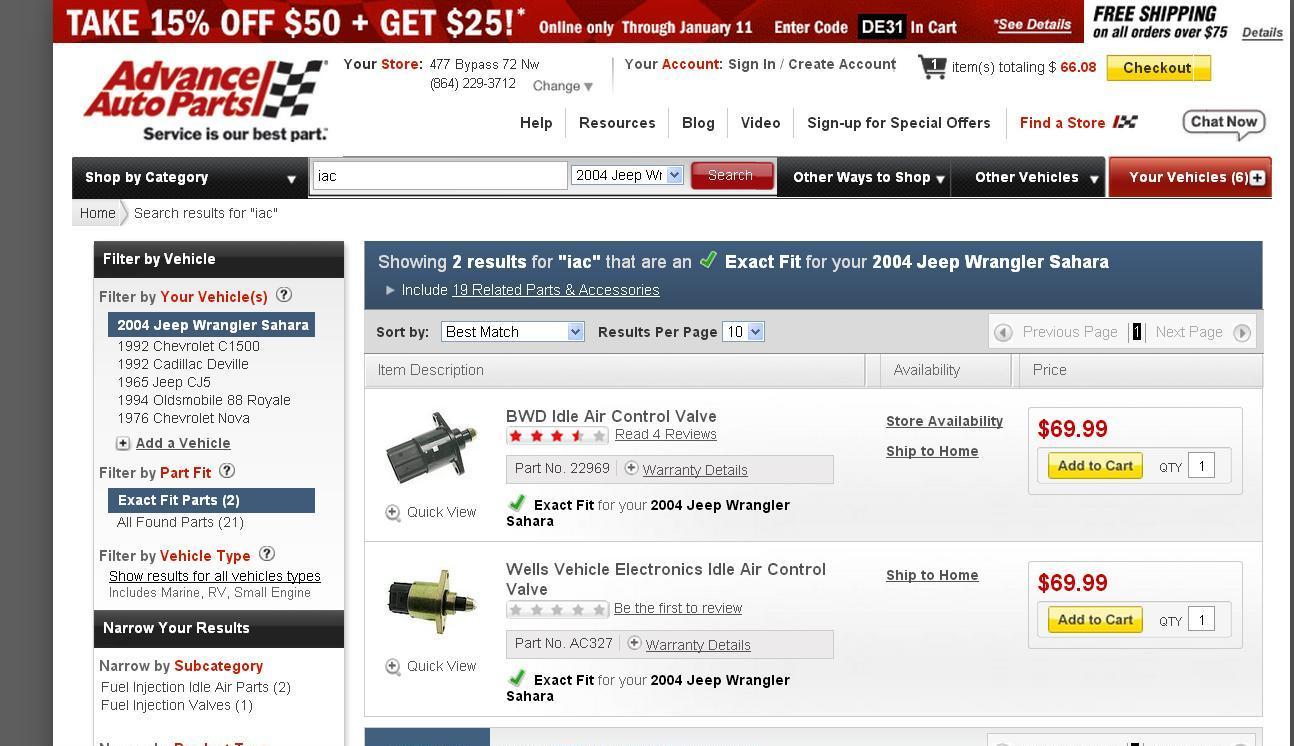
Task: Click the star rating for BWD valve
Action: (557, 435)
